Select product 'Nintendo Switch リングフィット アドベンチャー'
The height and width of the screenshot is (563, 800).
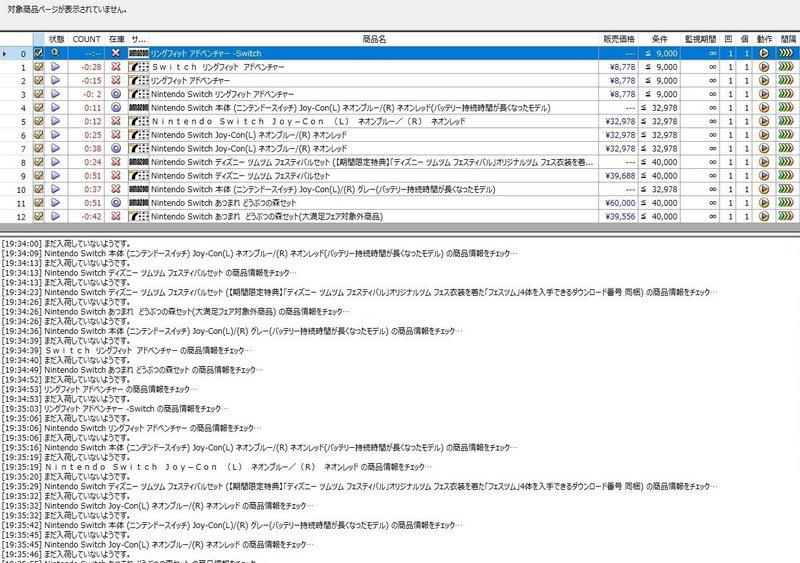coord(222,94)
